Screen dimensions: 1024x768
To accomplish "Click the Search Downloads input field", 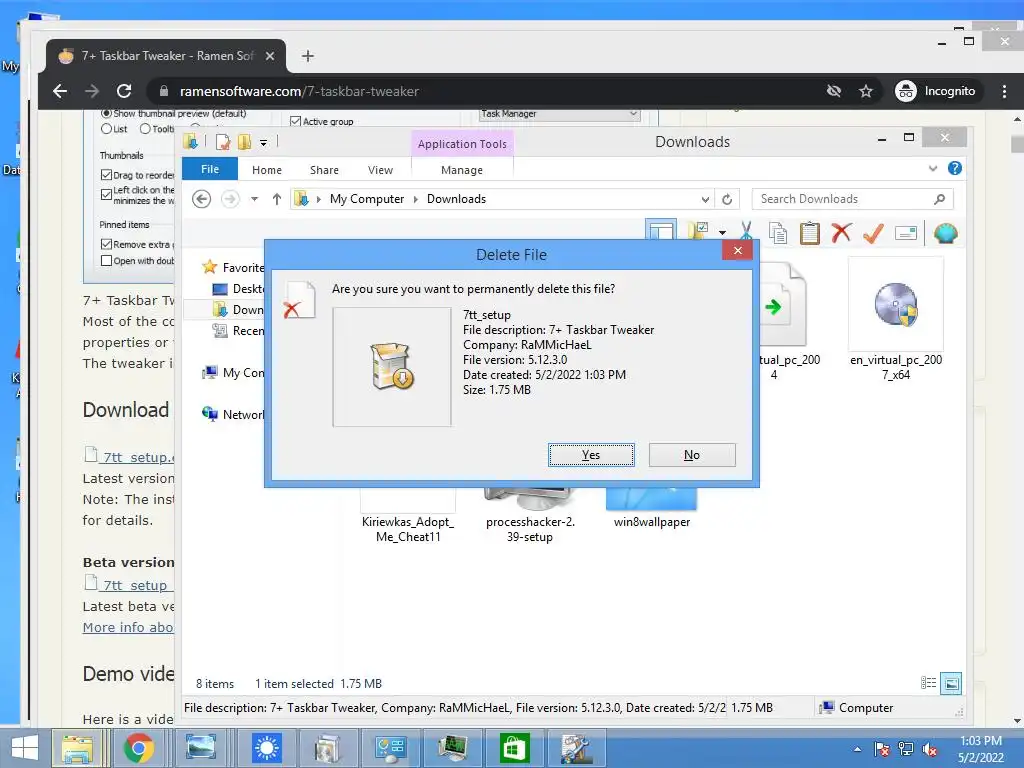I will point(852,199).
